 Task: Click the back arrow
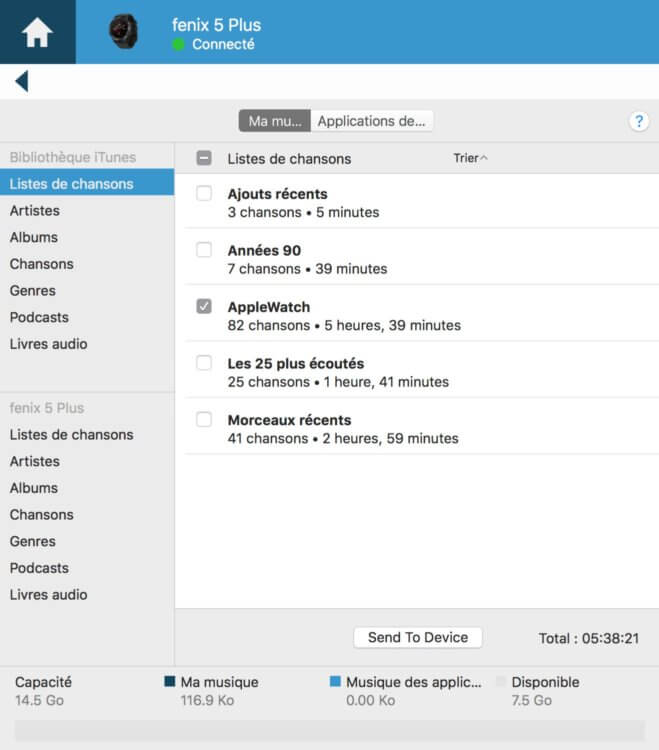(x=22, y=81)
